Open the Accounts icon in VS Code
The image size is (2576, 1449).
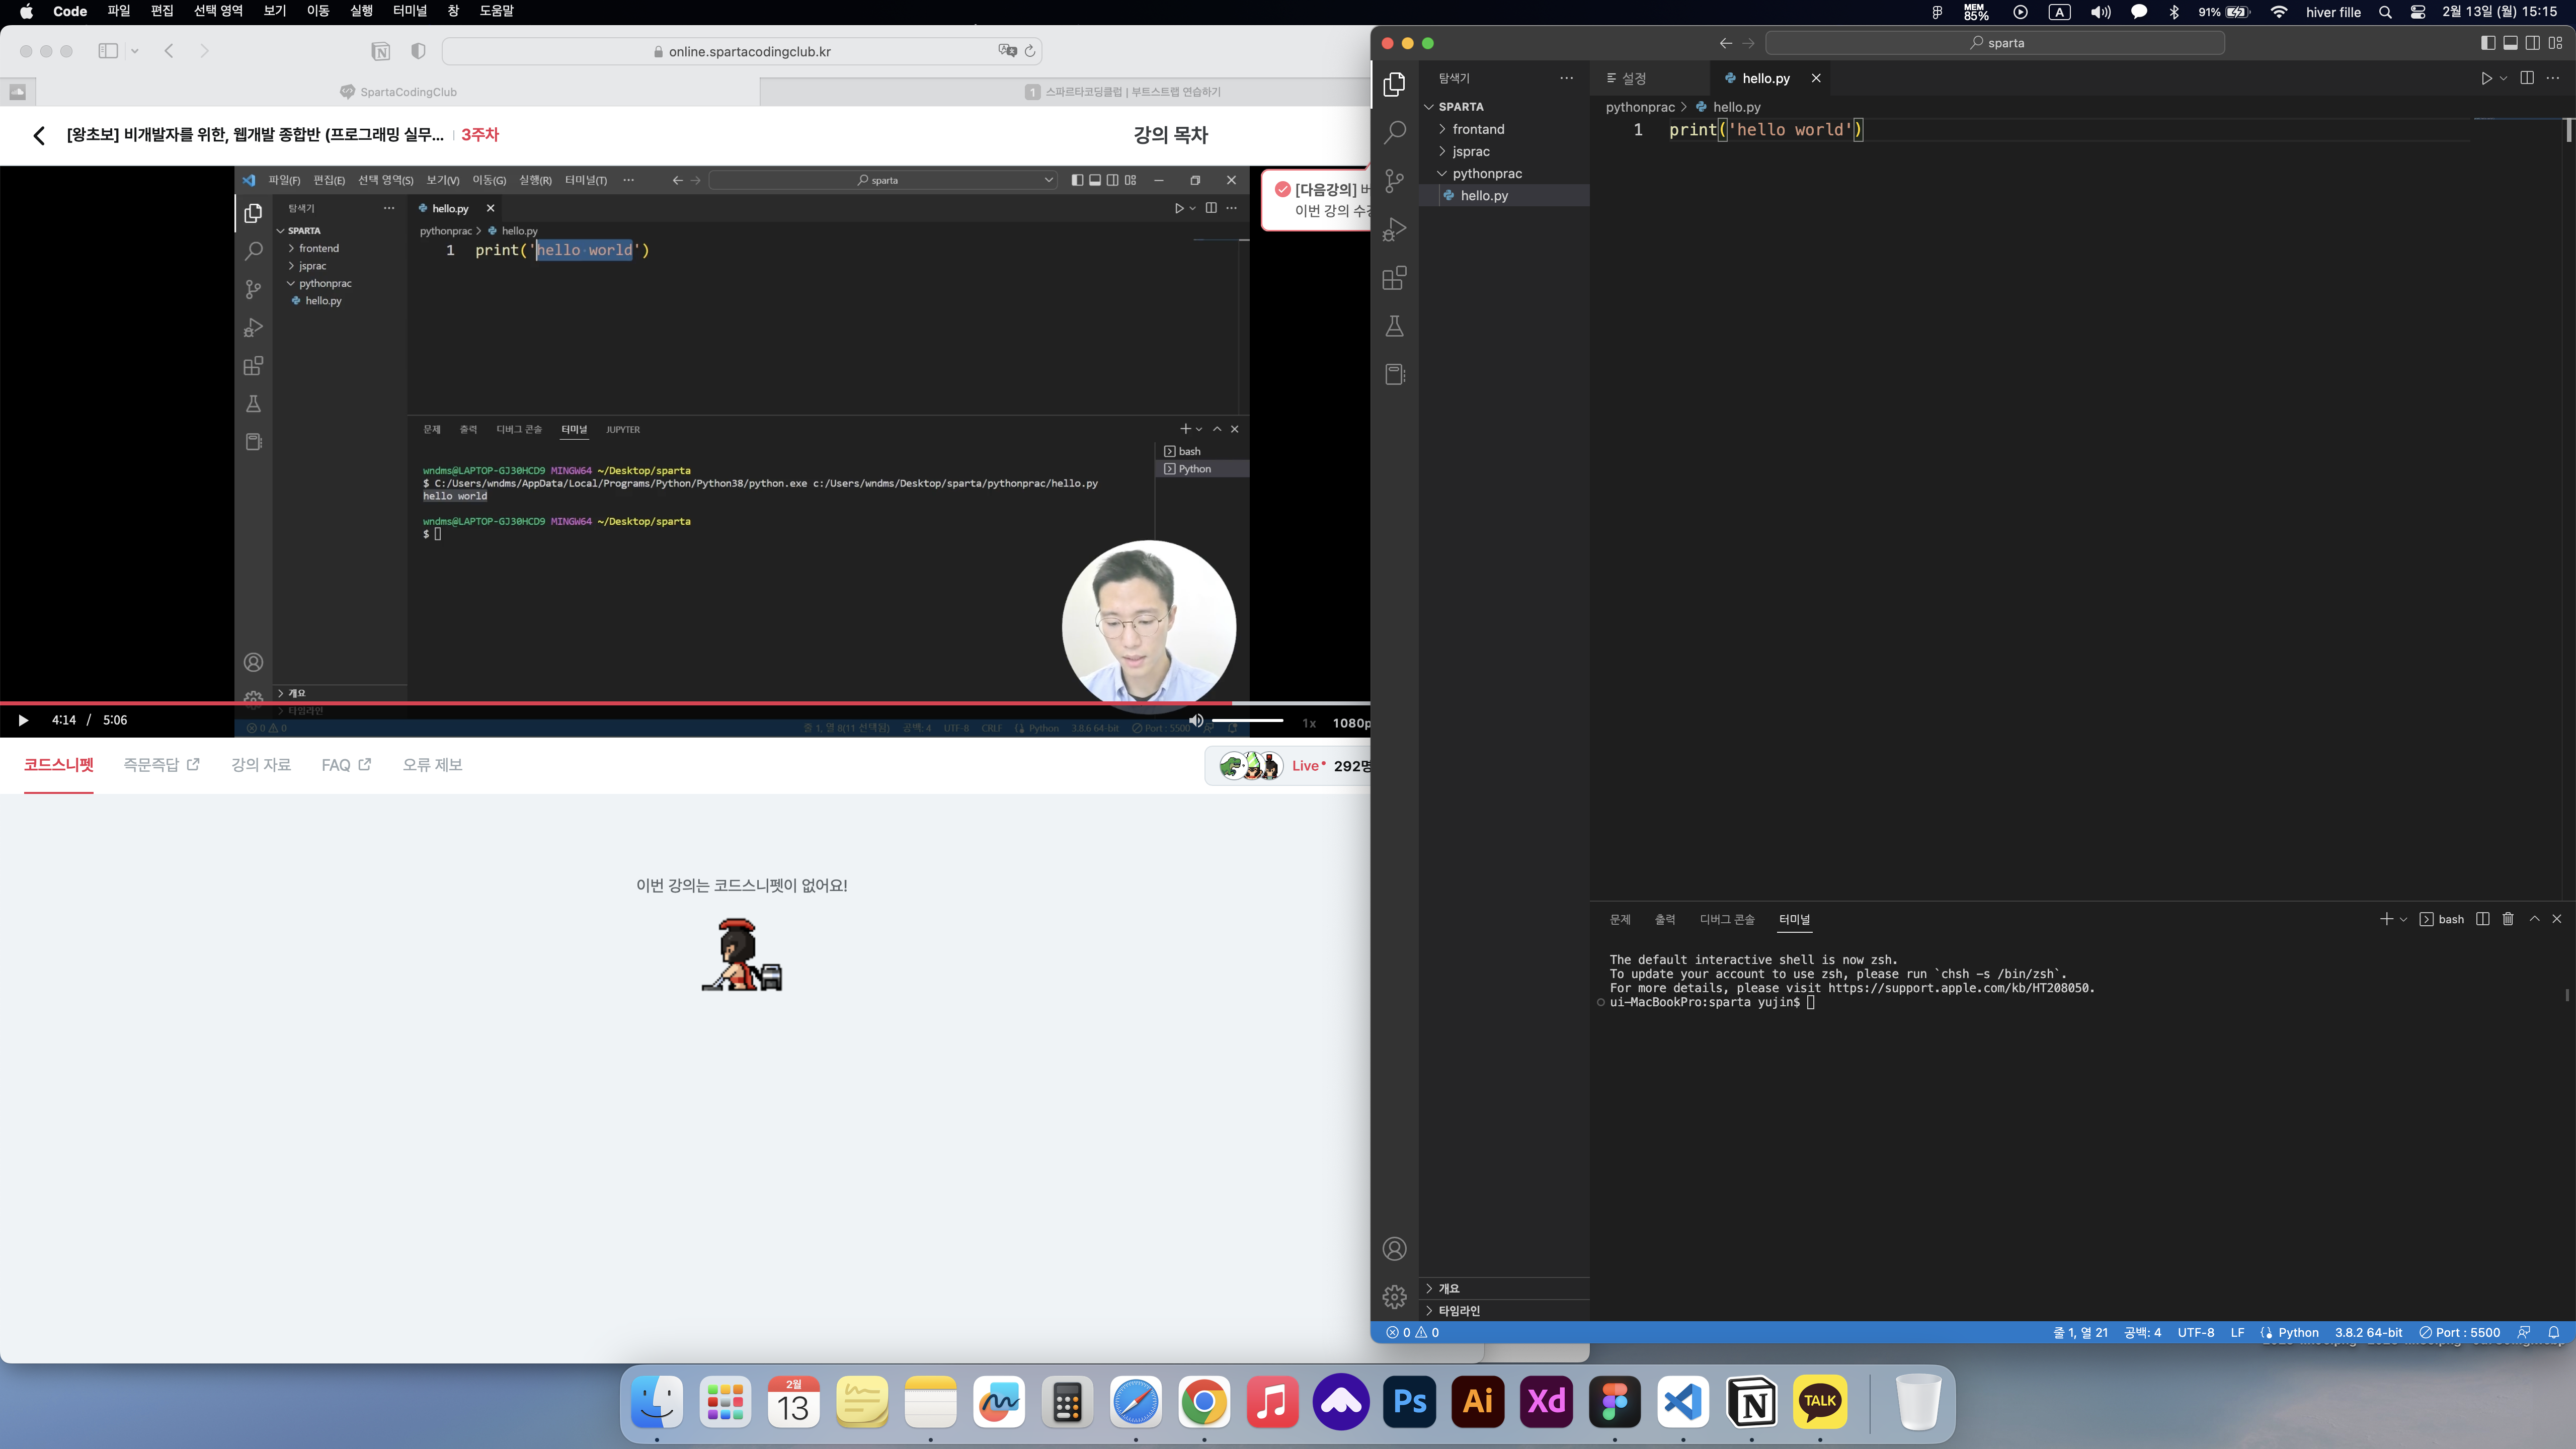[1394, 1249]
